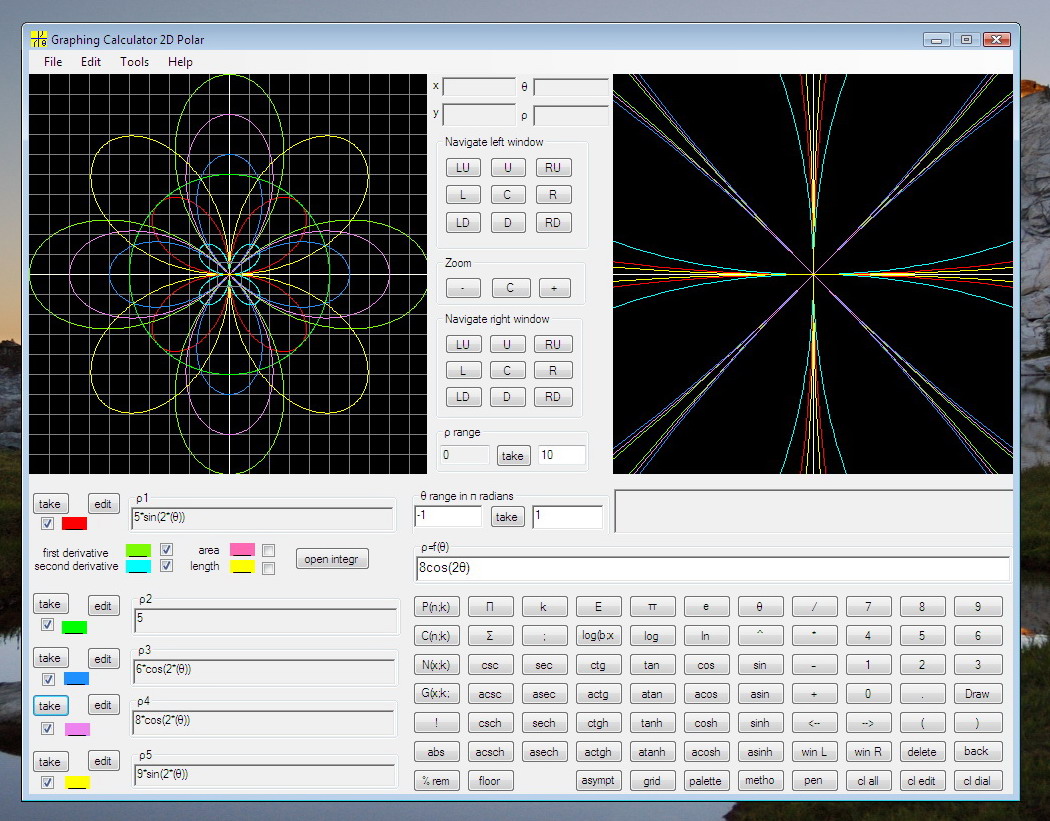
Task: Enable the length checkbox
Action: pyautogui.click(x=269, y=569)
